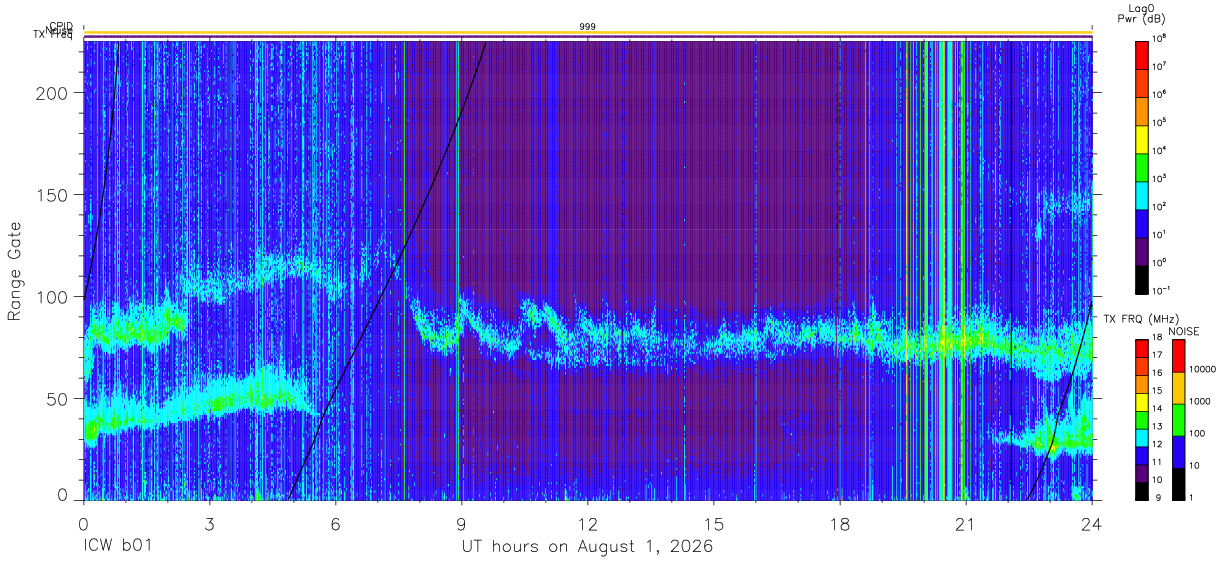This screenshot has height=567, width=1228.
Task: Click the green segment of the Lag0 Pwr colorbar
Action: pyautogui.click(x=1142, y=166)
